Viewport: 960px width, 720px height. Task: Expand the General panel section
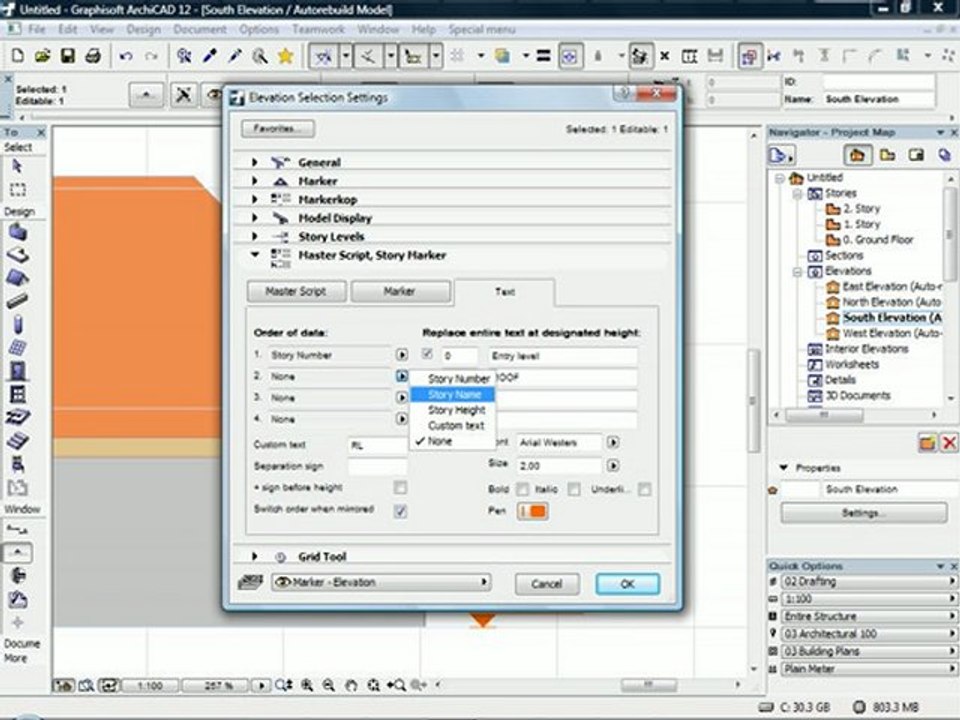tap(255, 162)
